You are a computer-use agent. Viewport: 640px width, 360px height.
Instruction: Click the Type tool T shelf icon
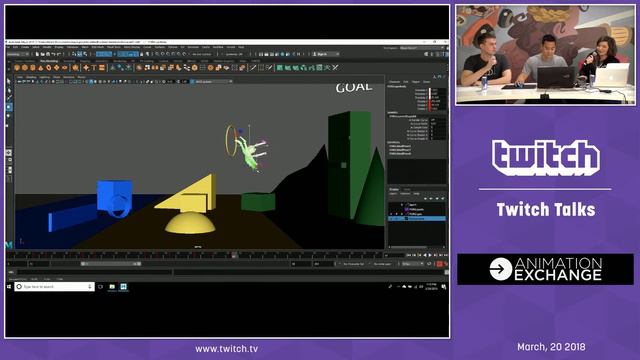coord(94,68)
